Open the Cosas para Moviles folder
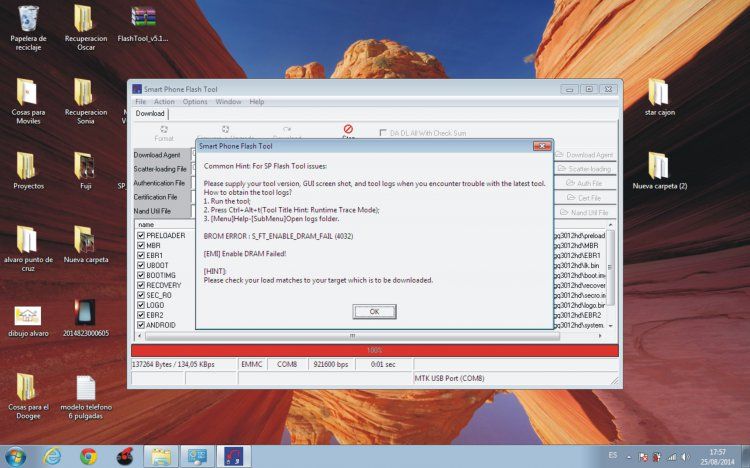Image resolution: width=750 pixels, height=468 pixels. tap(28, 101)
